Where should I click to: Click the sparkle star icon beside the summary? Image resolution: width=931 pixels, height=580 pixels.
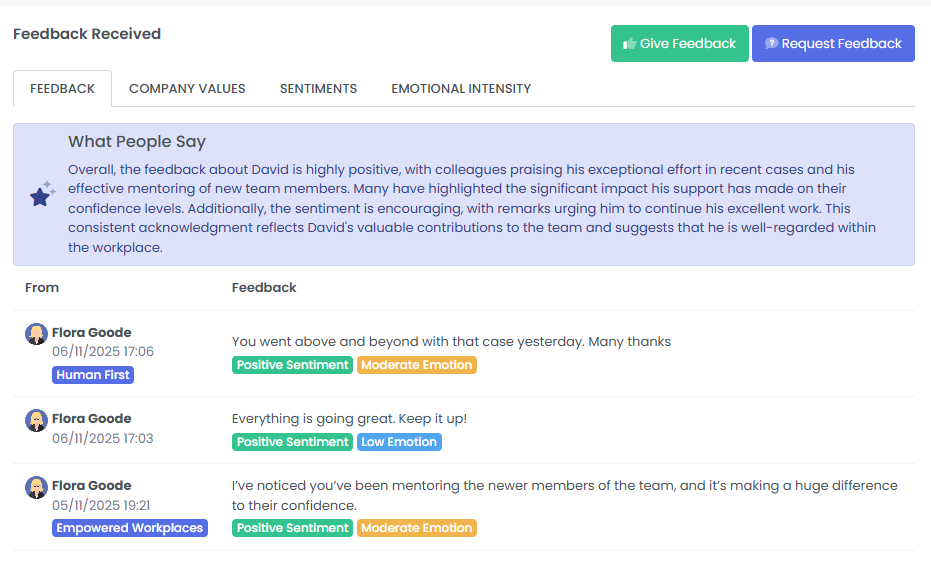tap(40, 193)
